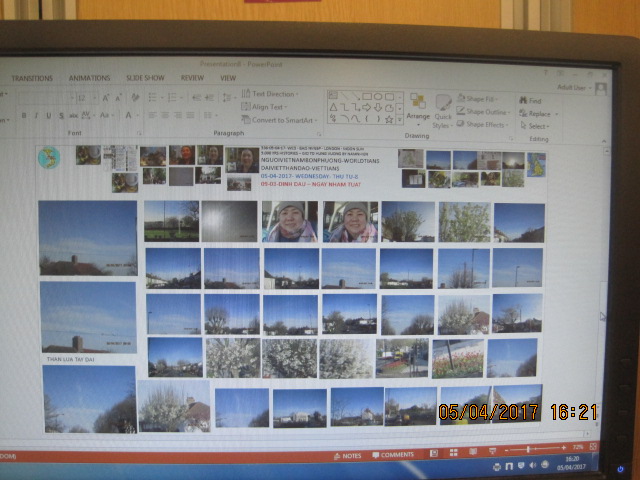The width and height of the screenshot is (640, 480).
Task: Select the triangle shape
Action: coord(333,107)
